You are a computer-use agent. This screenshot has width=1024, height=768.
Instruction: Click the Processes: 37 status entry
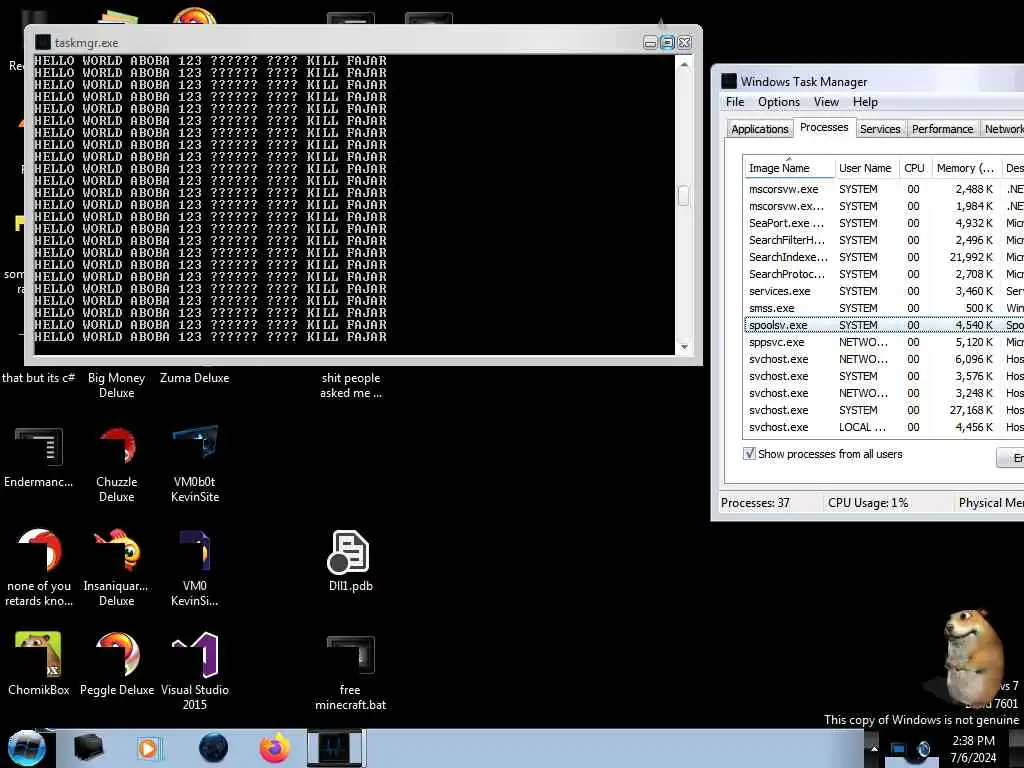pyautogui.click(x=755, y=503)
